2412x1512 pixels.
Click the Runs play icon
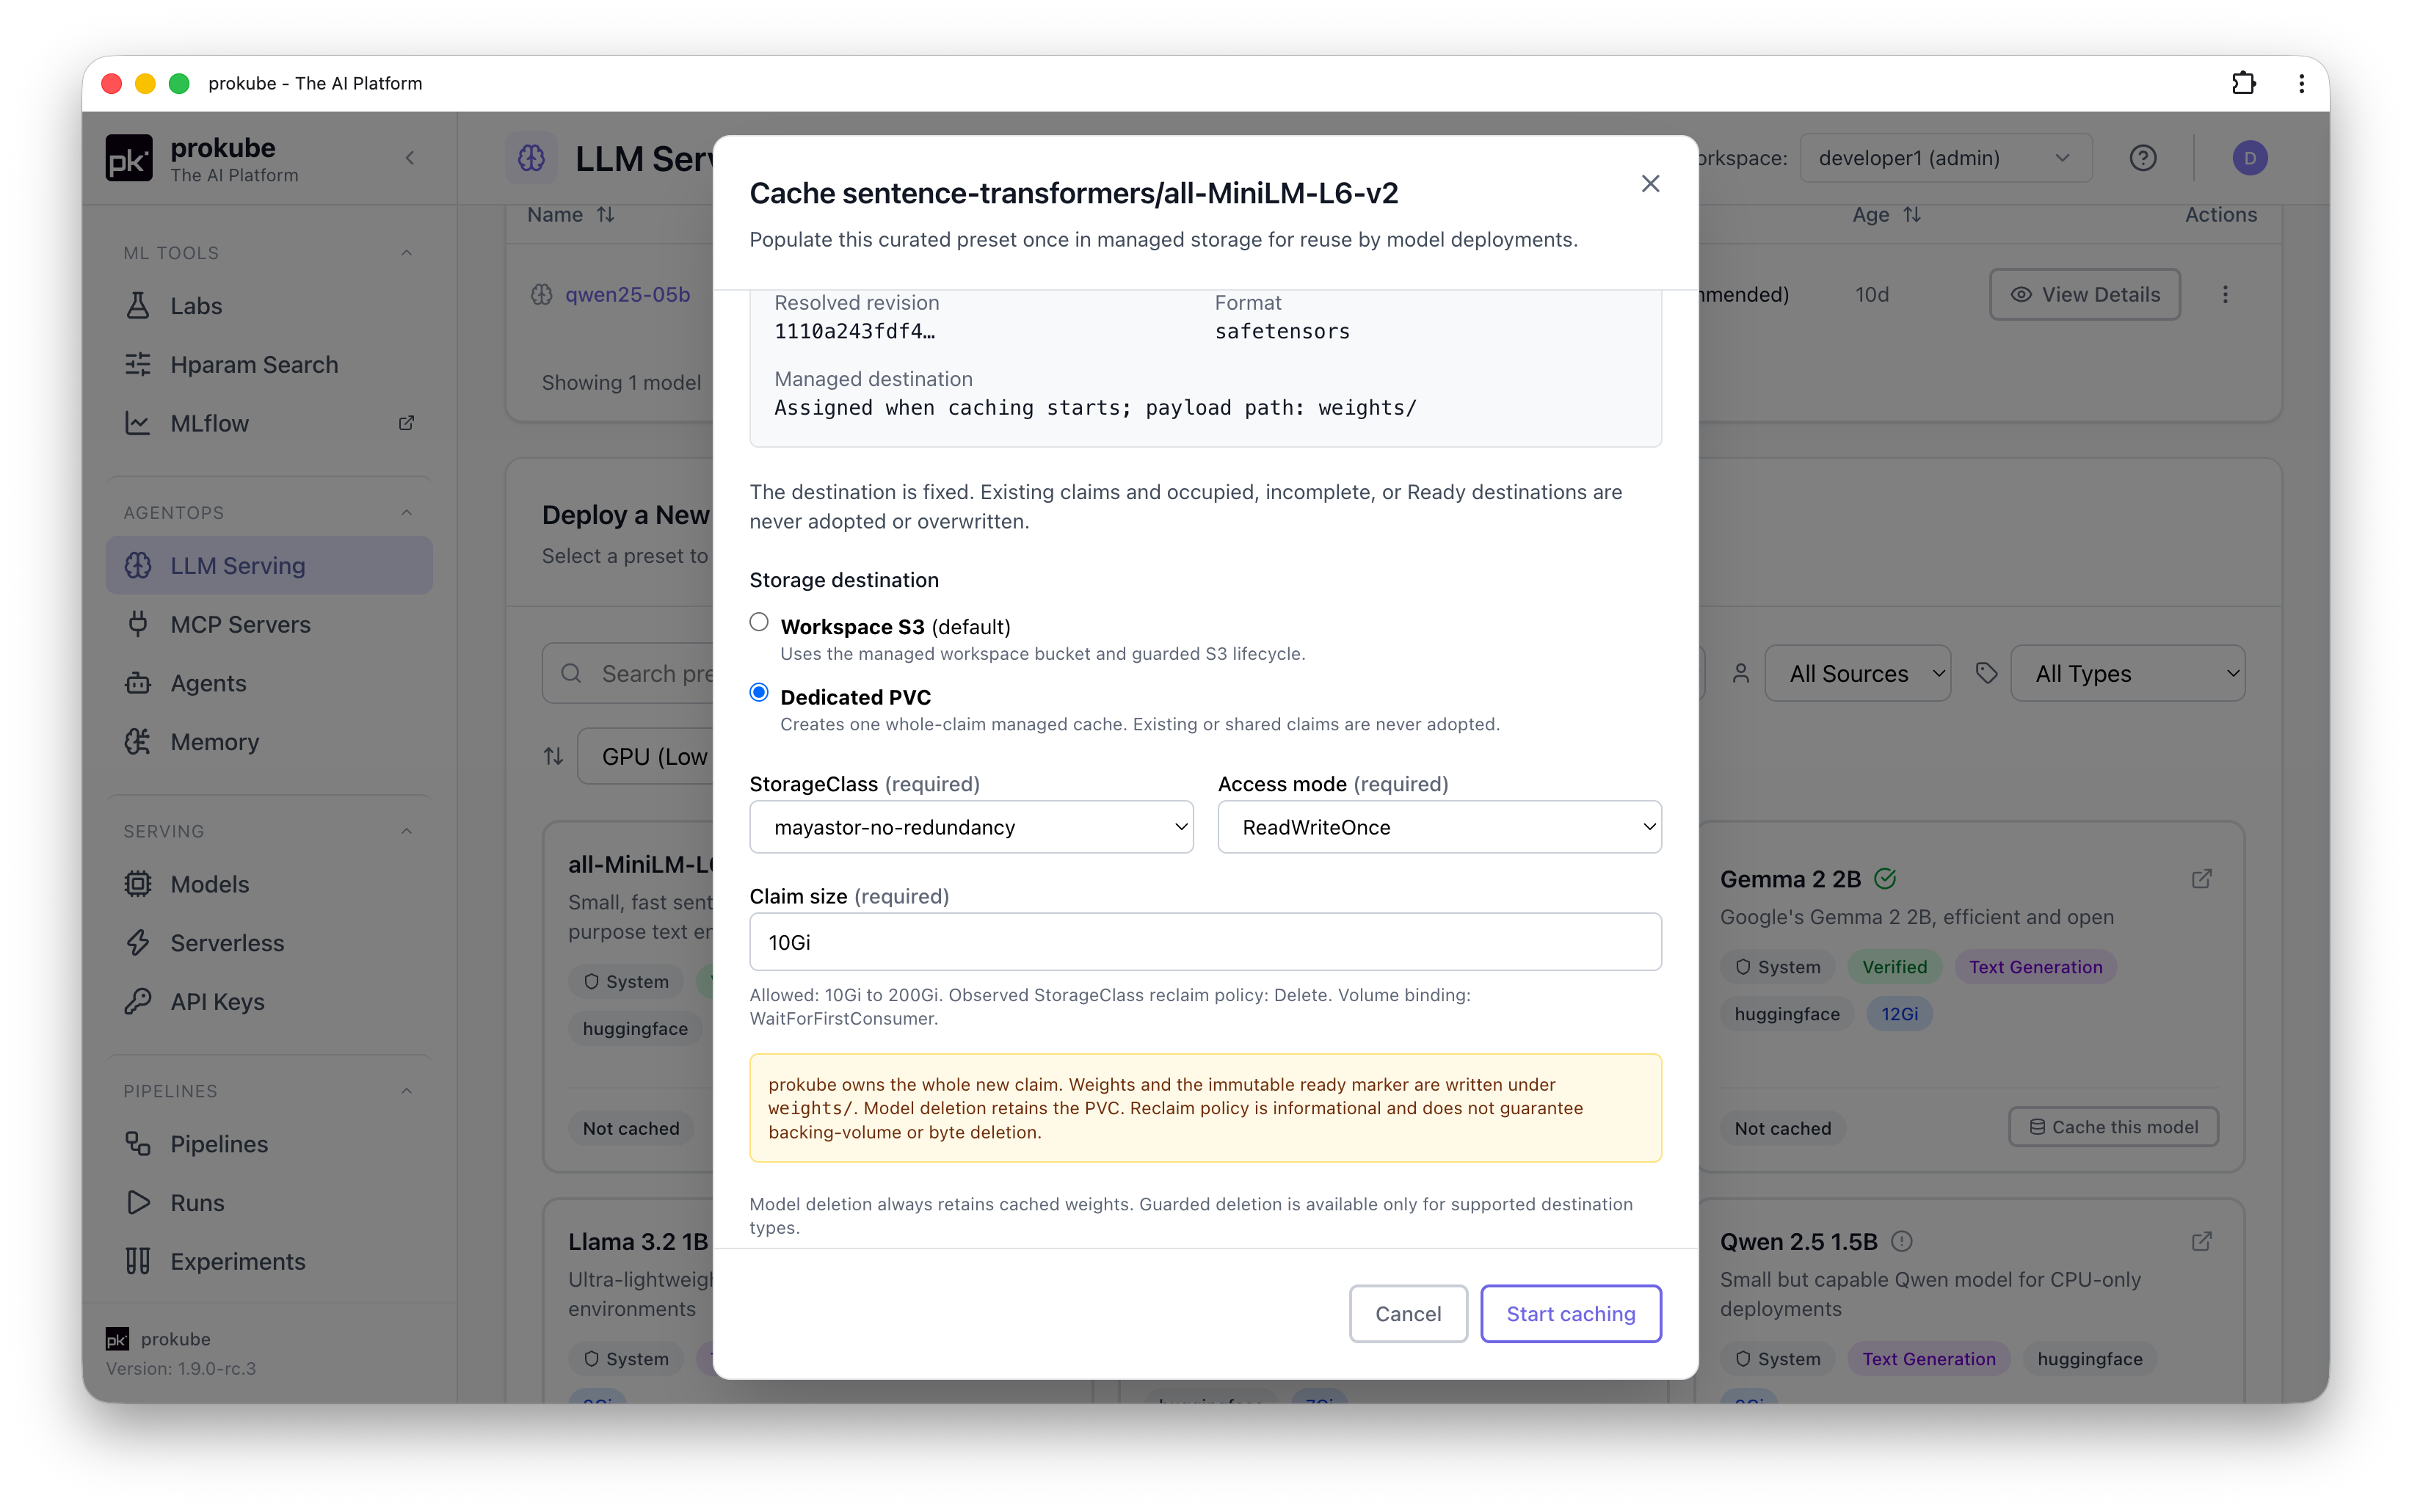138,1202
